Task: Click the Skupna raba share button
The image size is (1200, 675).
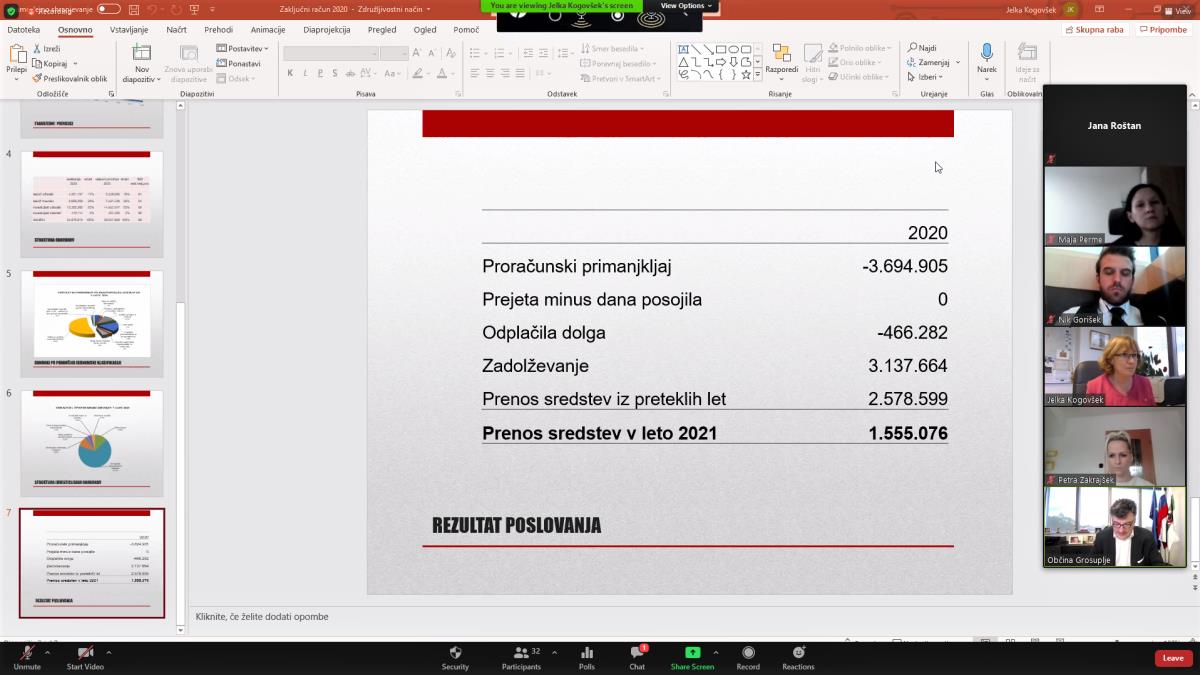Action: pos(1095,30)
